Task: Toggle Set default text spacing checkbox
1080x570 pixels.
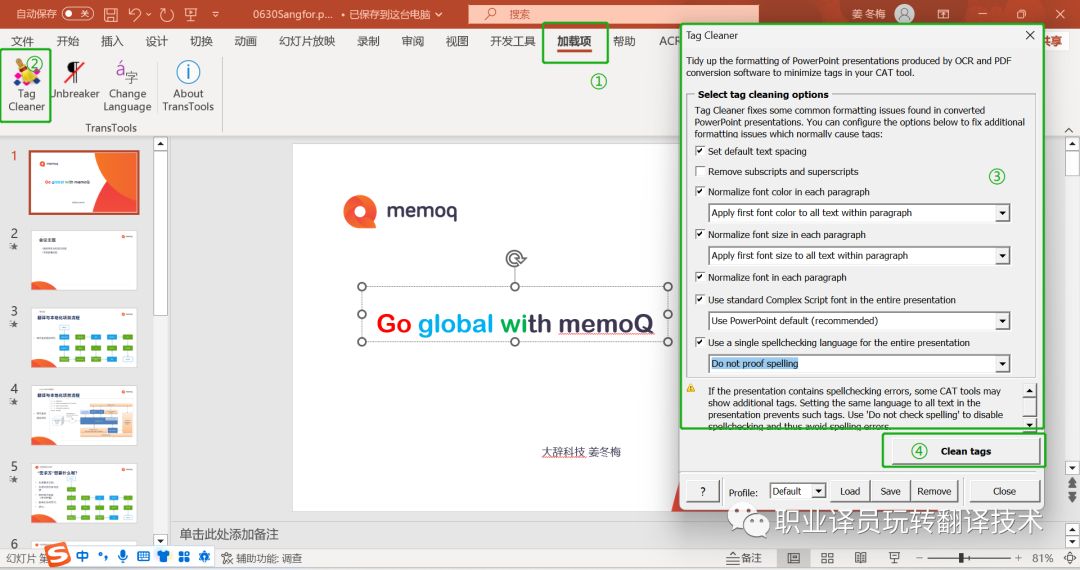Action: point(700,151)
